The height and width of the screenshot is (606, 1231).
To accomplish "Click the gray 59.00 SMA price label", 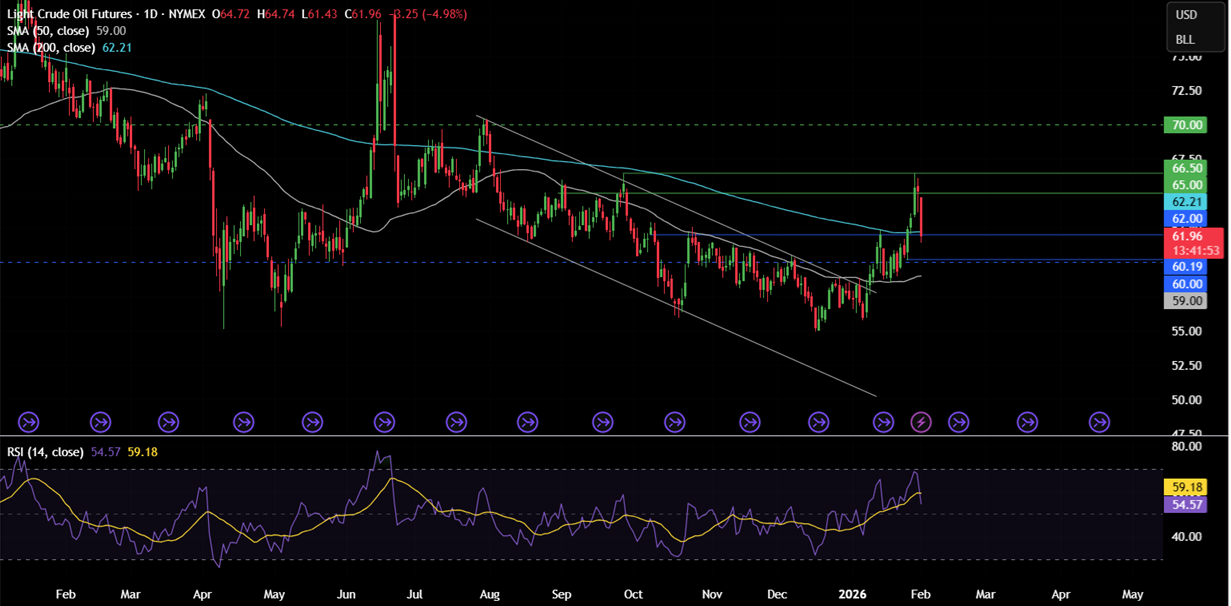I will click(x=1186, y=300).
